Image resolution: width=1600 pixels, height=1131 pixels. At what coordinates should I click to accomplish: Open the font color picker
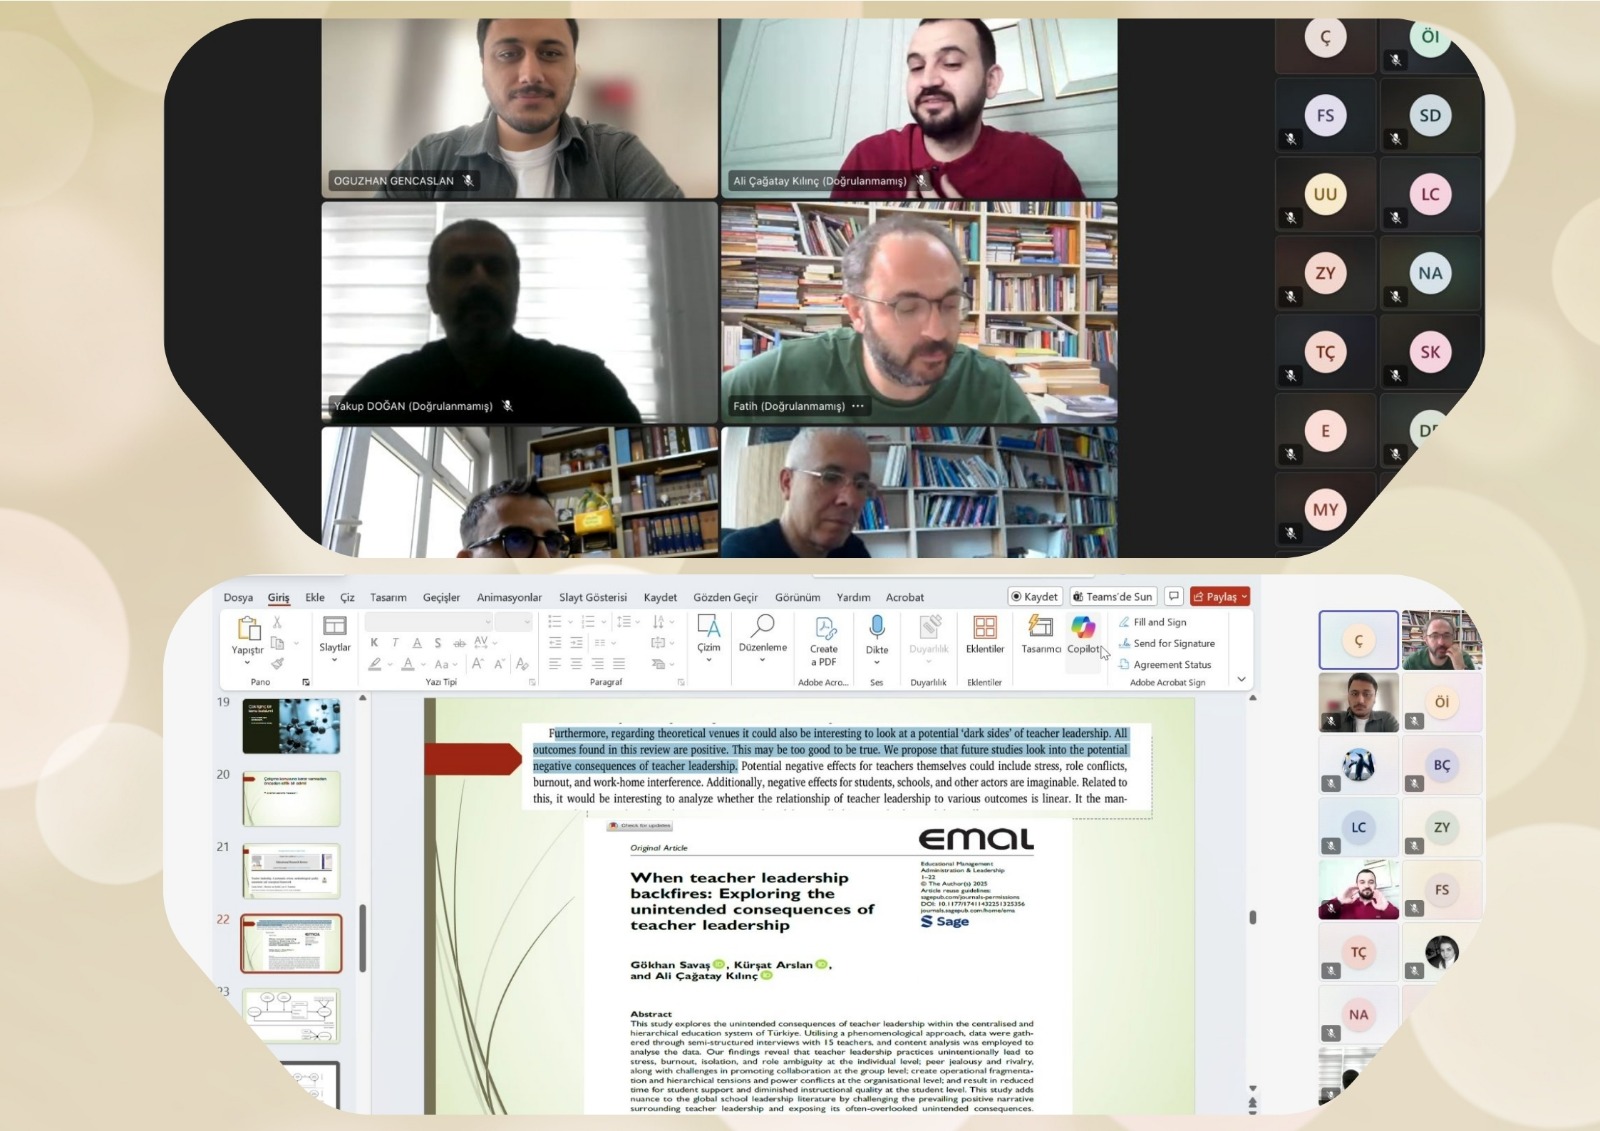(408, 664)
